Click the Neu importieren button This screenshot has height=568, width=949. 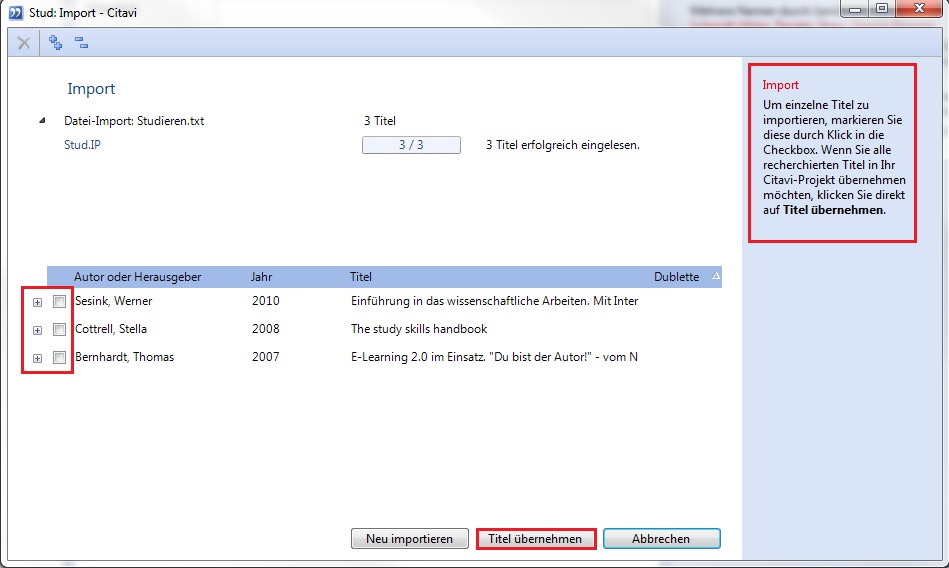[409, 539]
